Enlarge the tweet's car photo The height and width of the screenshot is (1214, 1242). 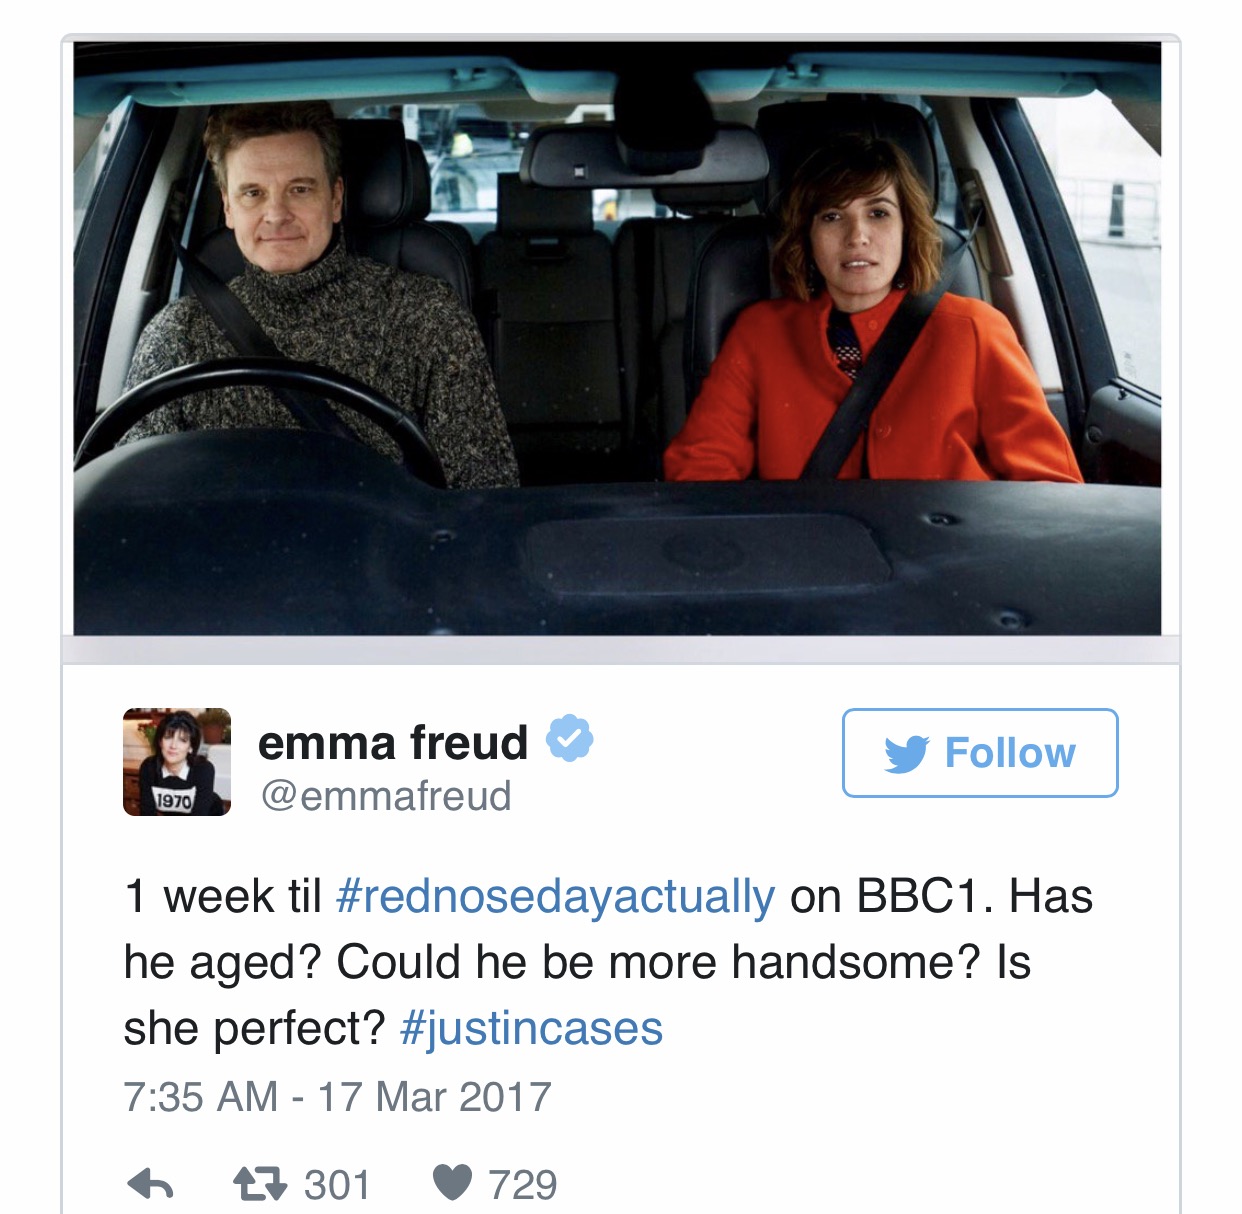618,339
